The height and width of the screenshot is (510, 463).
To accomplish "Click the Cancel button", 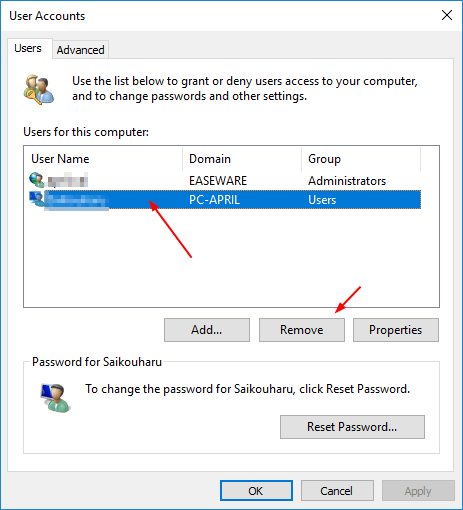I will click(337, 491).
